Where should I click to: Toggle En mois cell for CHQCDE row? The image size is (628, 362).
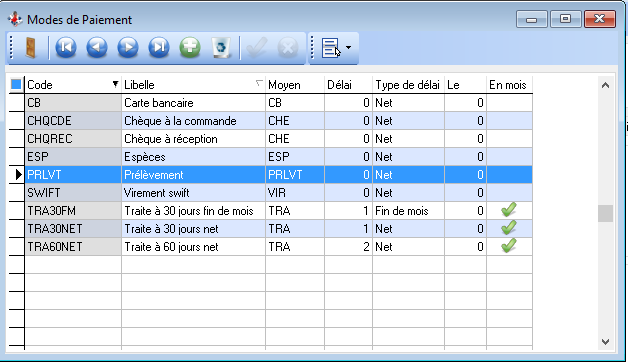click(509, 121)
